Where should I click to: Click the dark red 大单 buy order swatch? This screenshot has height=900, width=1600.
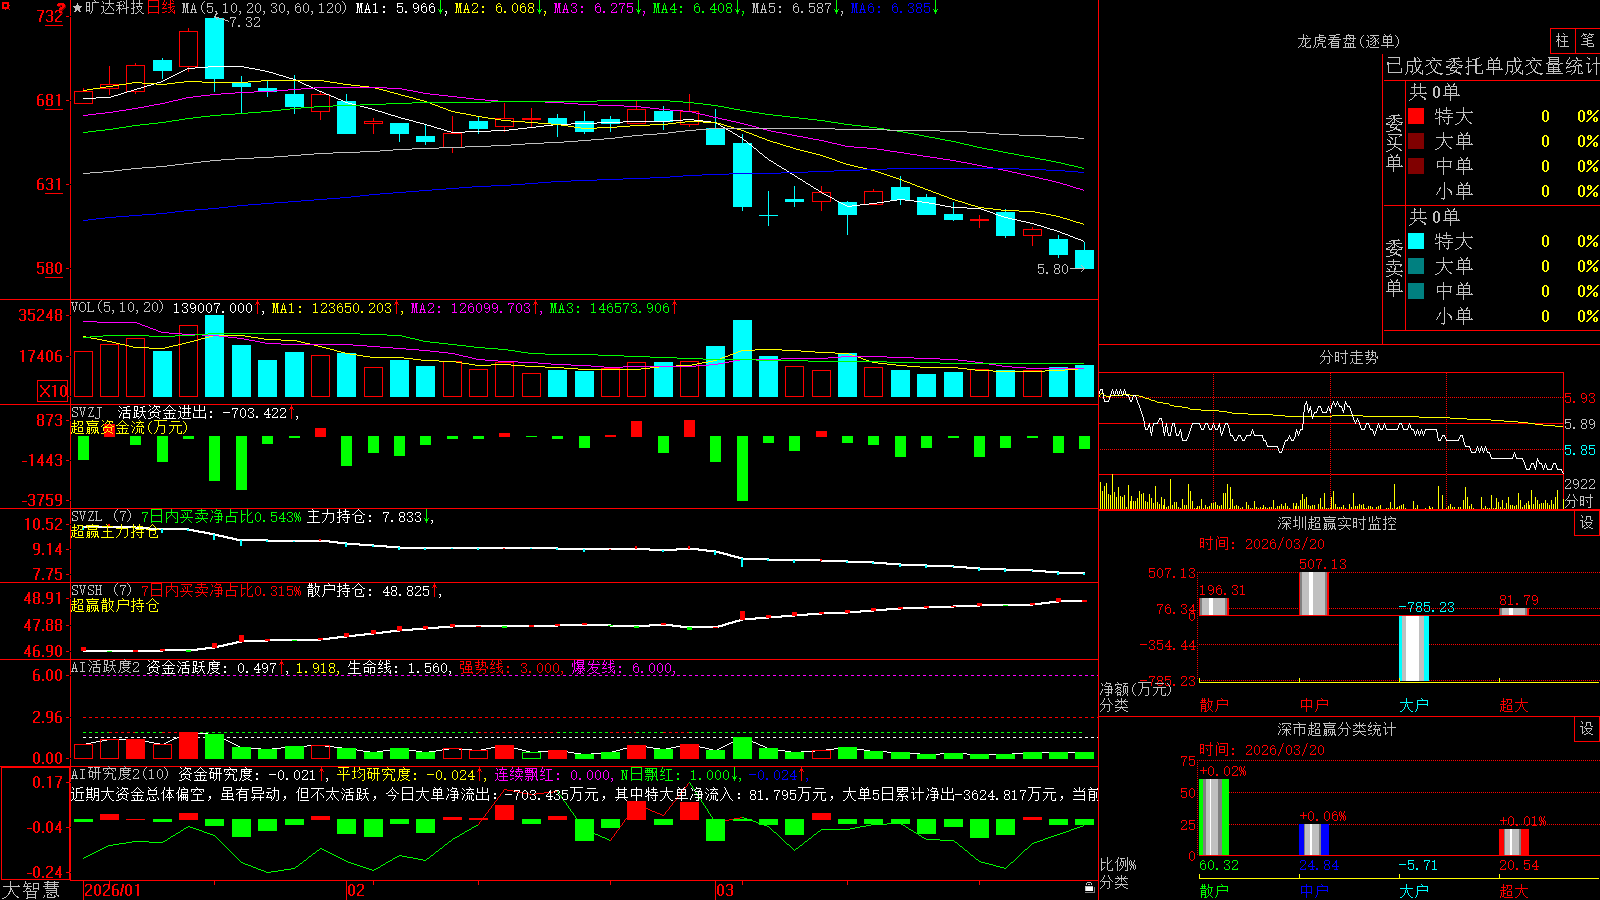point(1416,141)
